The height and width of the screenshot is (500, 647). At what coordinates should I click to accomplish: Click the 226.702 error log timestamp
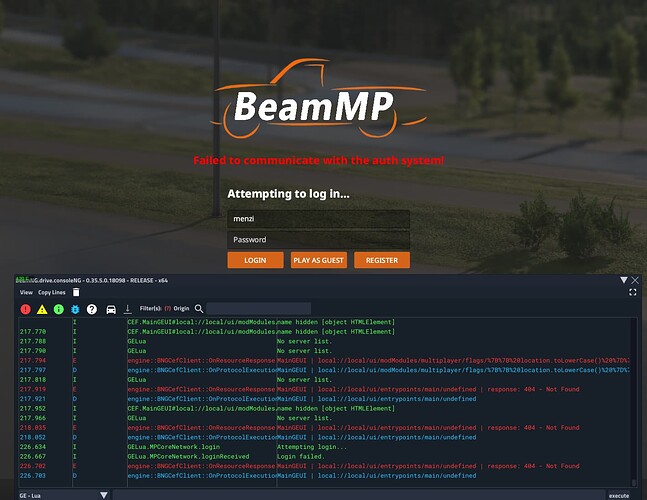point(33,466)
